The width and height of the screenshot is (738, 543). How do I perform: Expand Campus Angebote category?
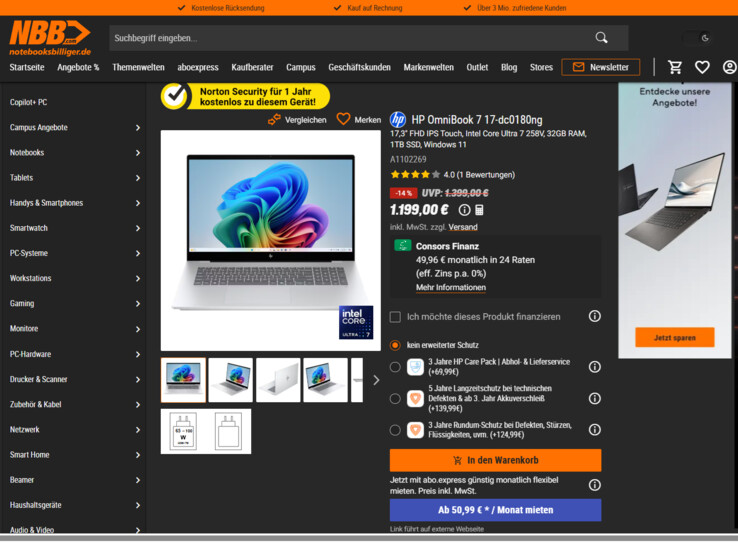pos(137,128)
